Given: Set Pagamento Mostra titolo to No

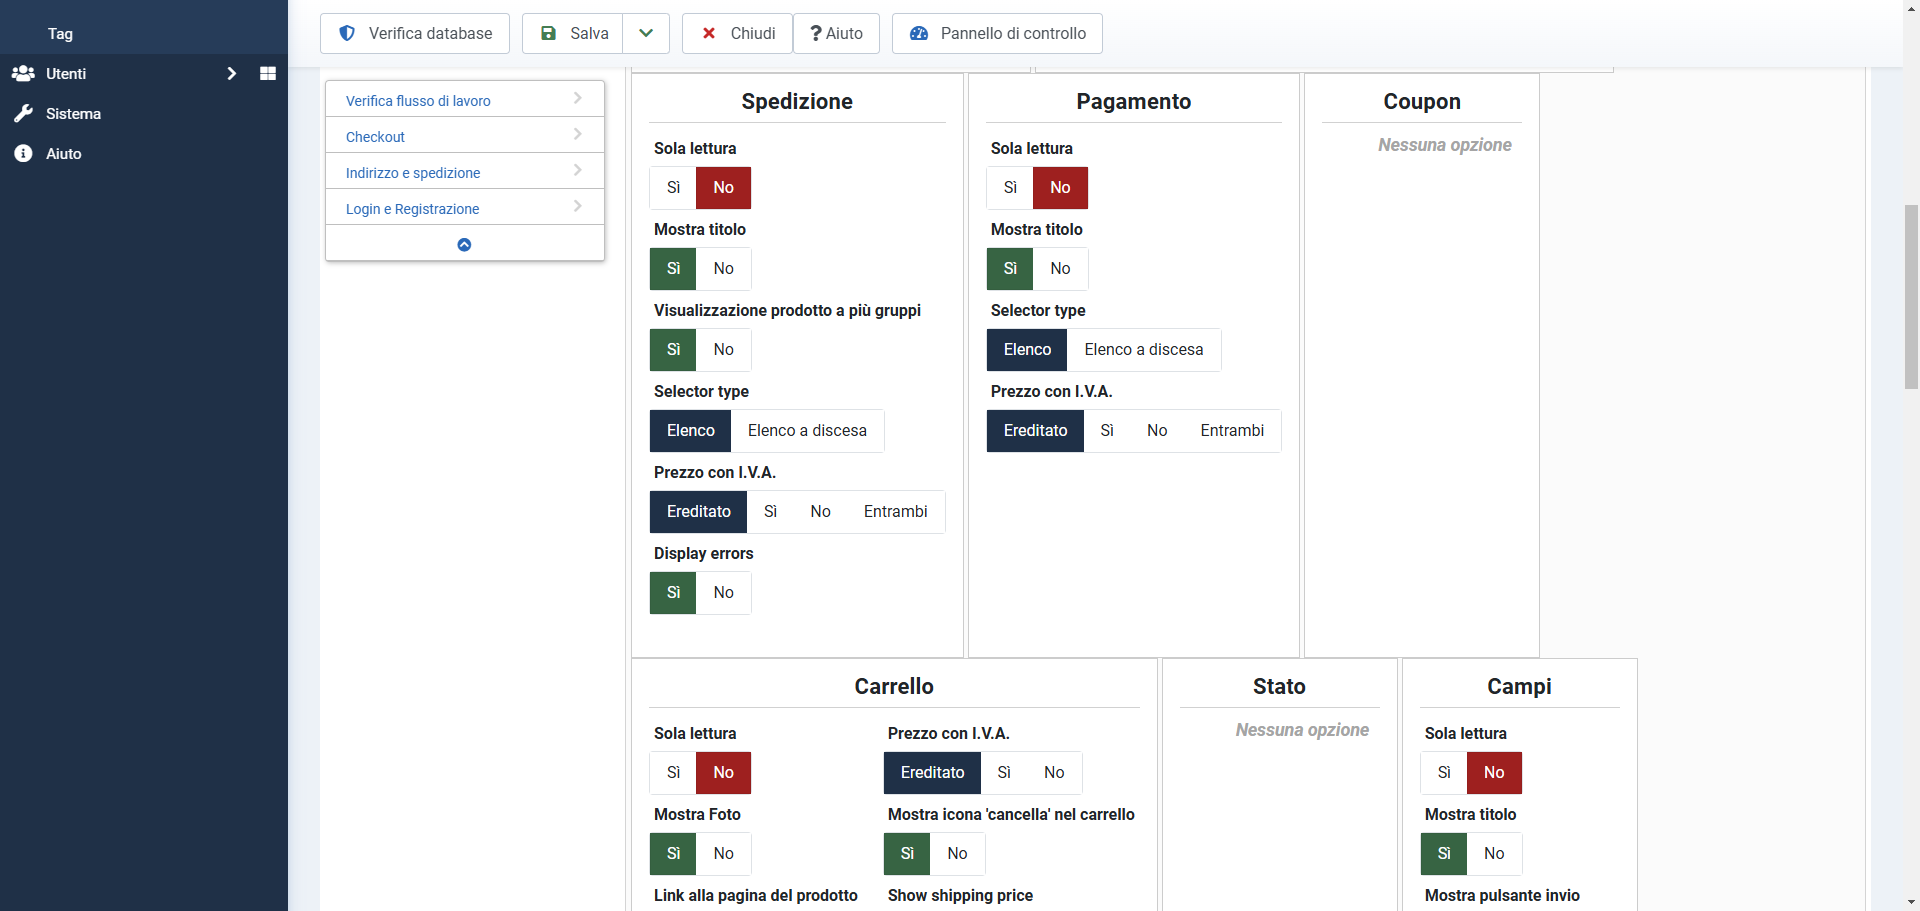Looking at the screenshot, I should coord(1060,269).
